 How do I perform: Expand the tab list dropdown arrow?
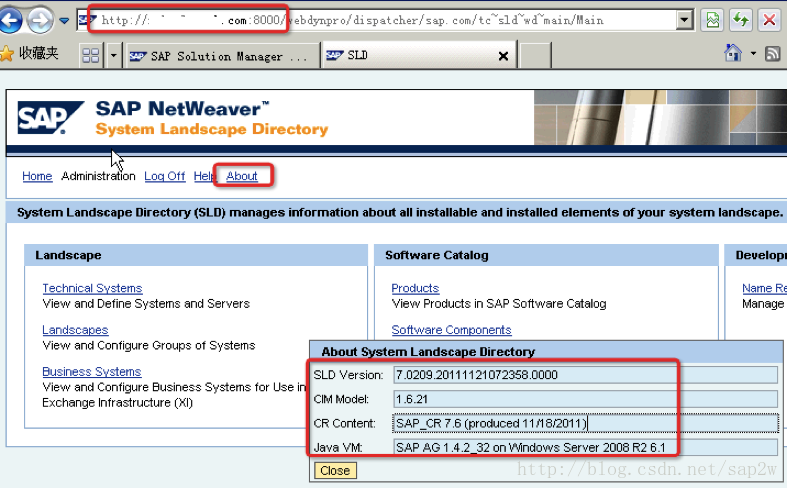(x=114, y=55)
